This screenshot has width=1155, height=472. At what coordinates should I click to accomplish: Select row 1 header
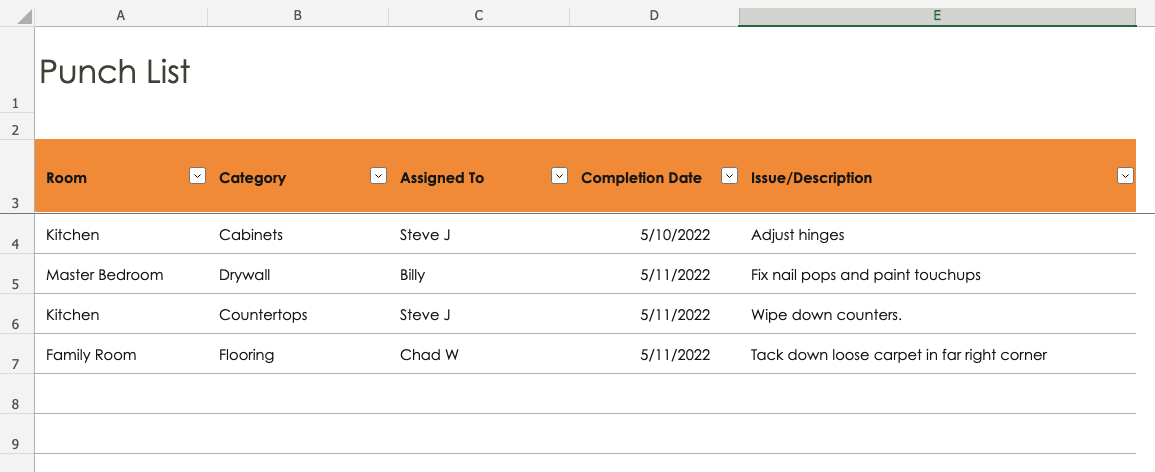click(16, 70)
